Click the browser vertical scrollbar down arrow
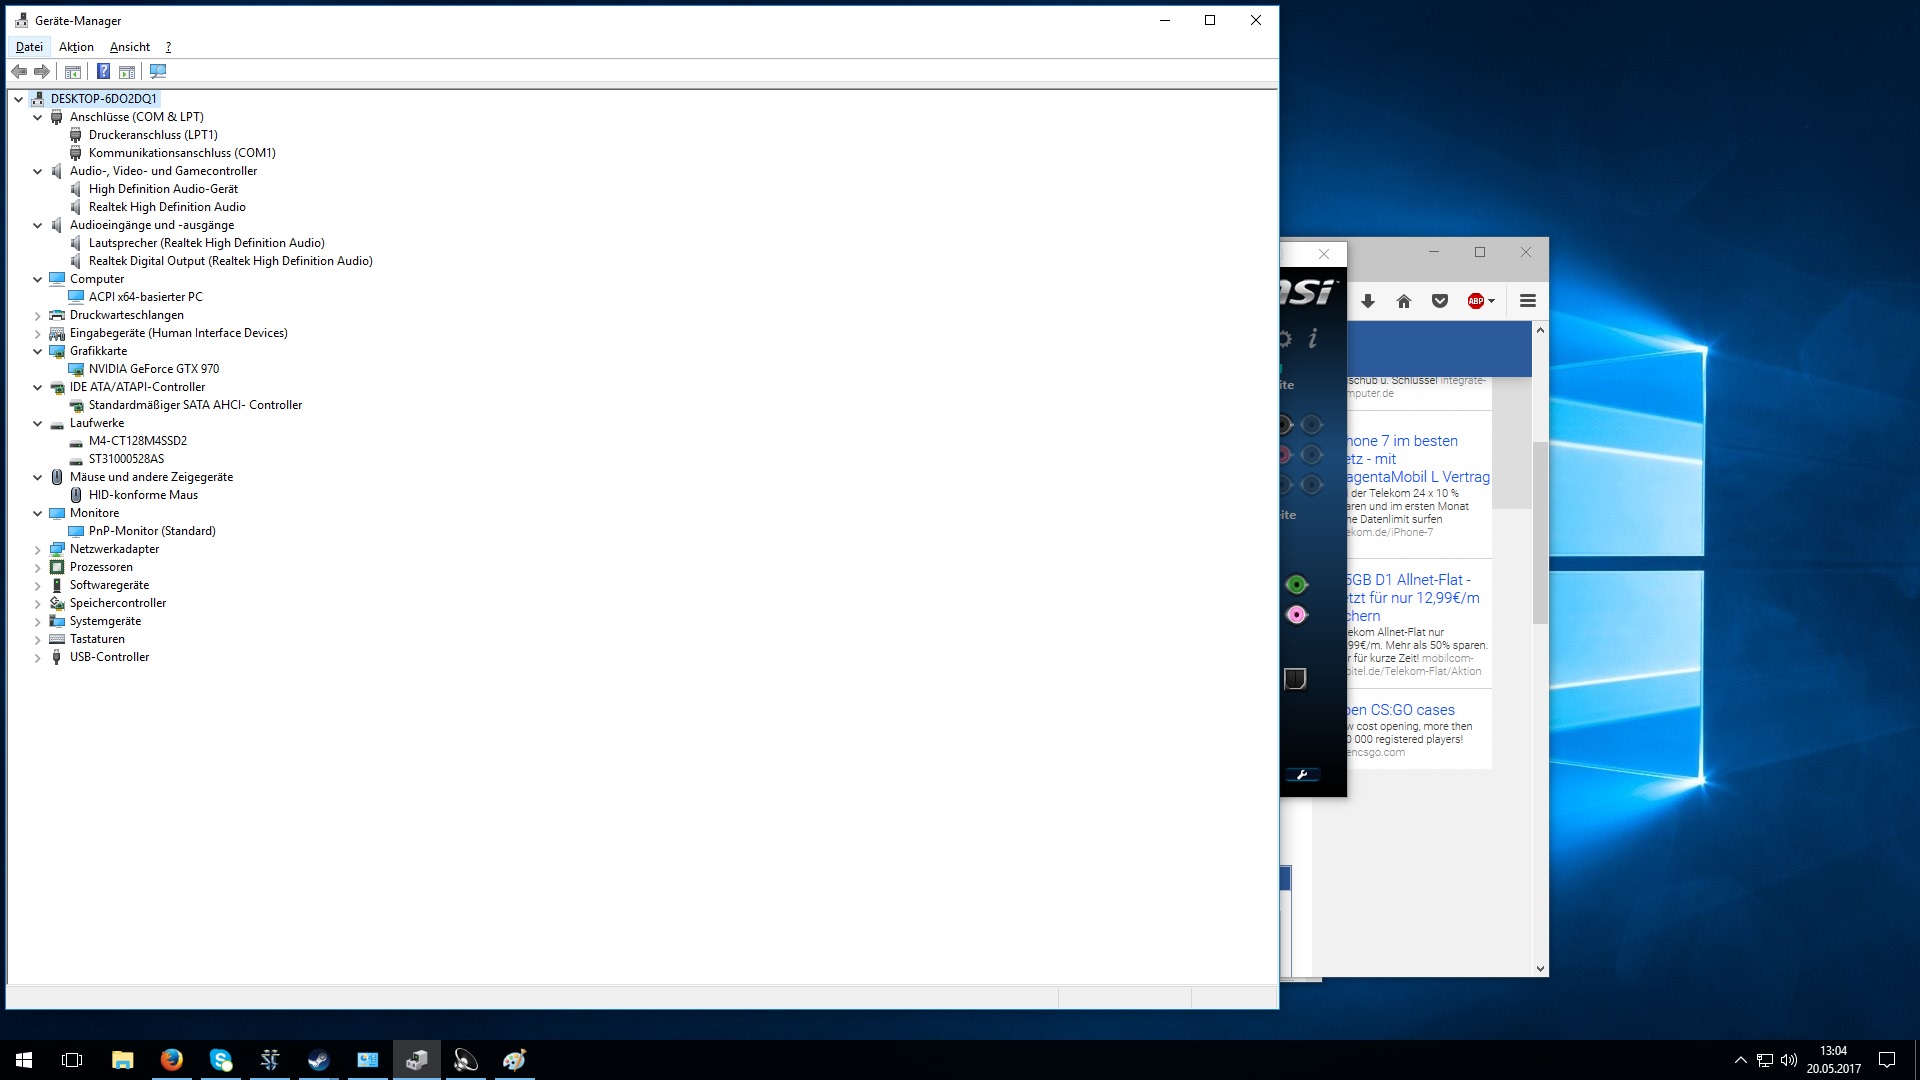 coord(1540,968)
